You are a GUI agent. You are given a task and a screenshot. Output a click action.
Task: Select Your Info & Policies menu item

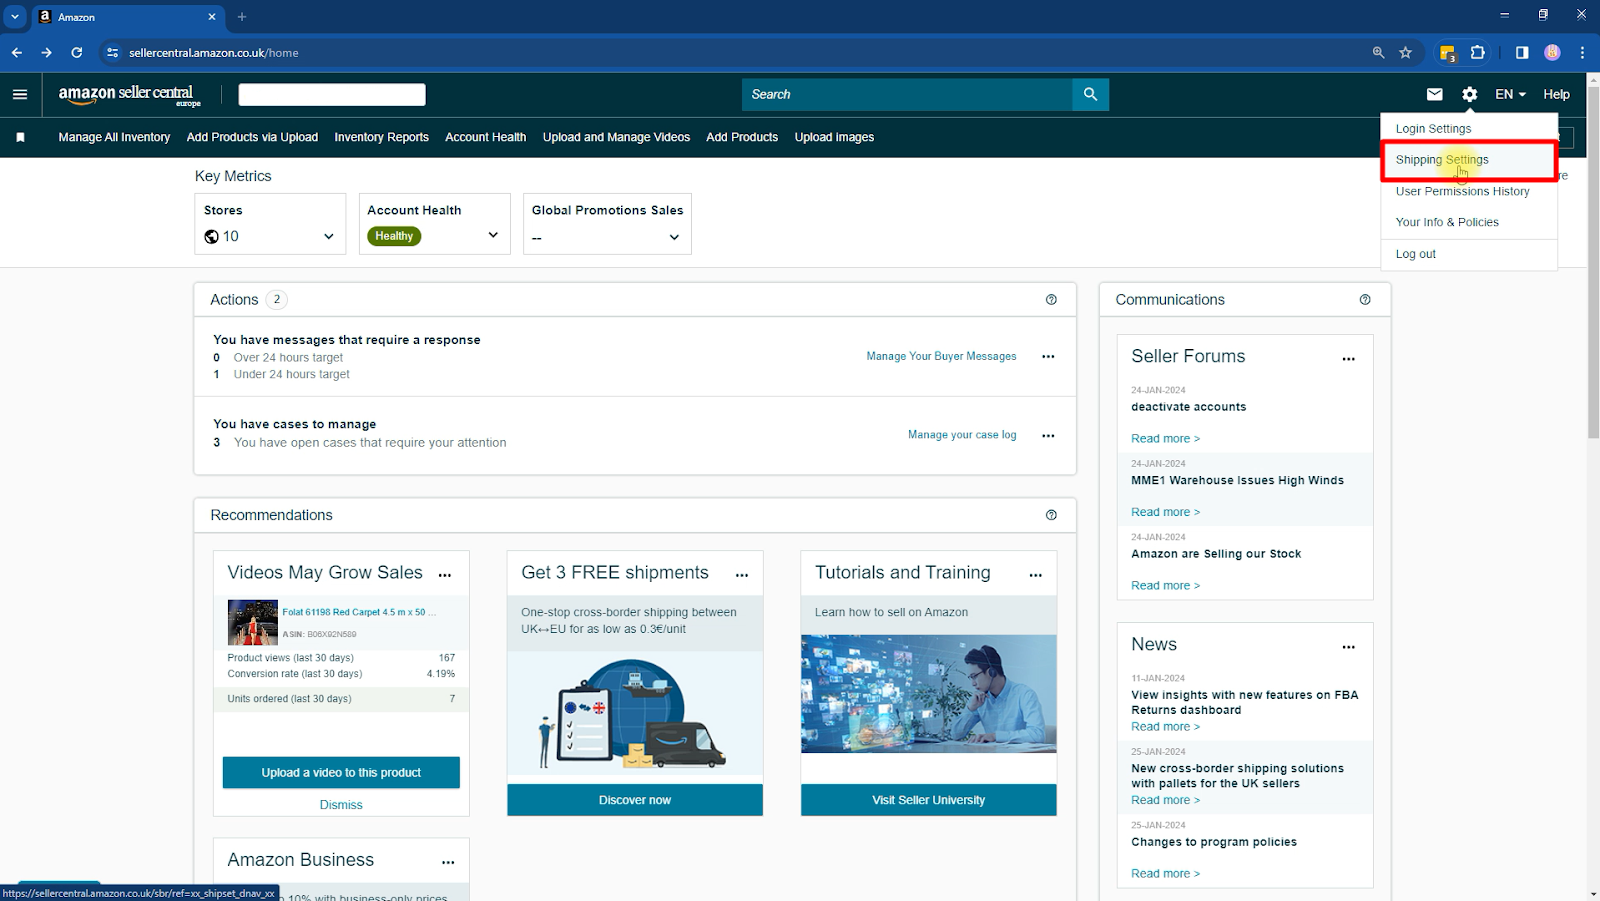tap(1447, 222)
